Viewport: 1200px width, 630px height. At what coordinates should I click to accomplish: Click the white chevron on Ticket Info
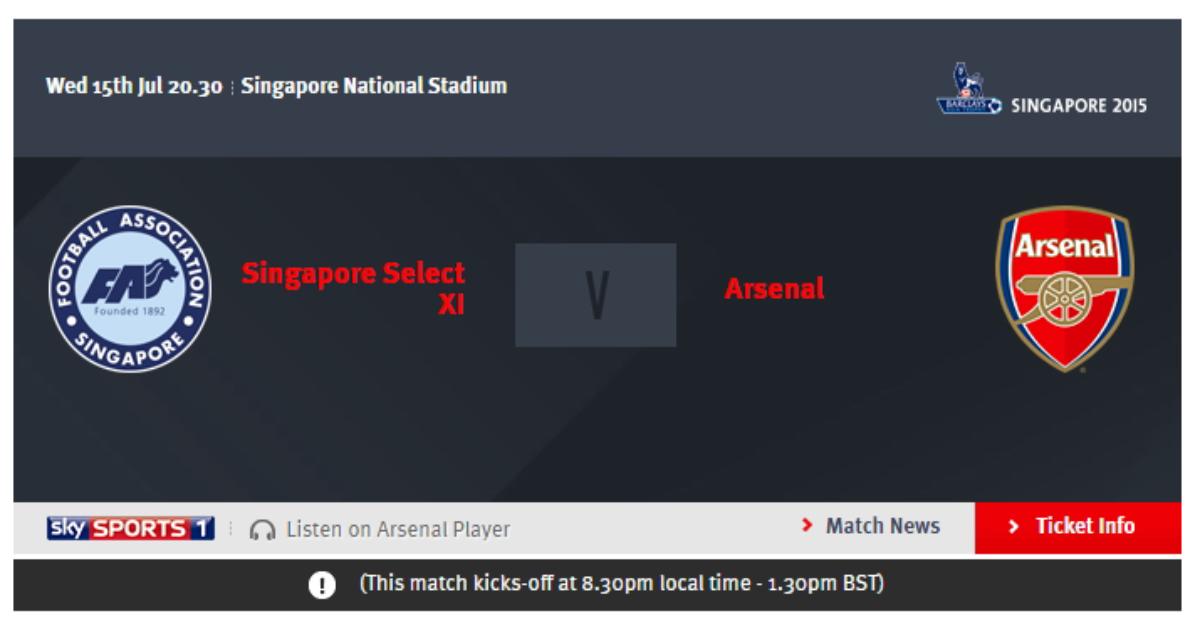click(x=1014, y=527)
